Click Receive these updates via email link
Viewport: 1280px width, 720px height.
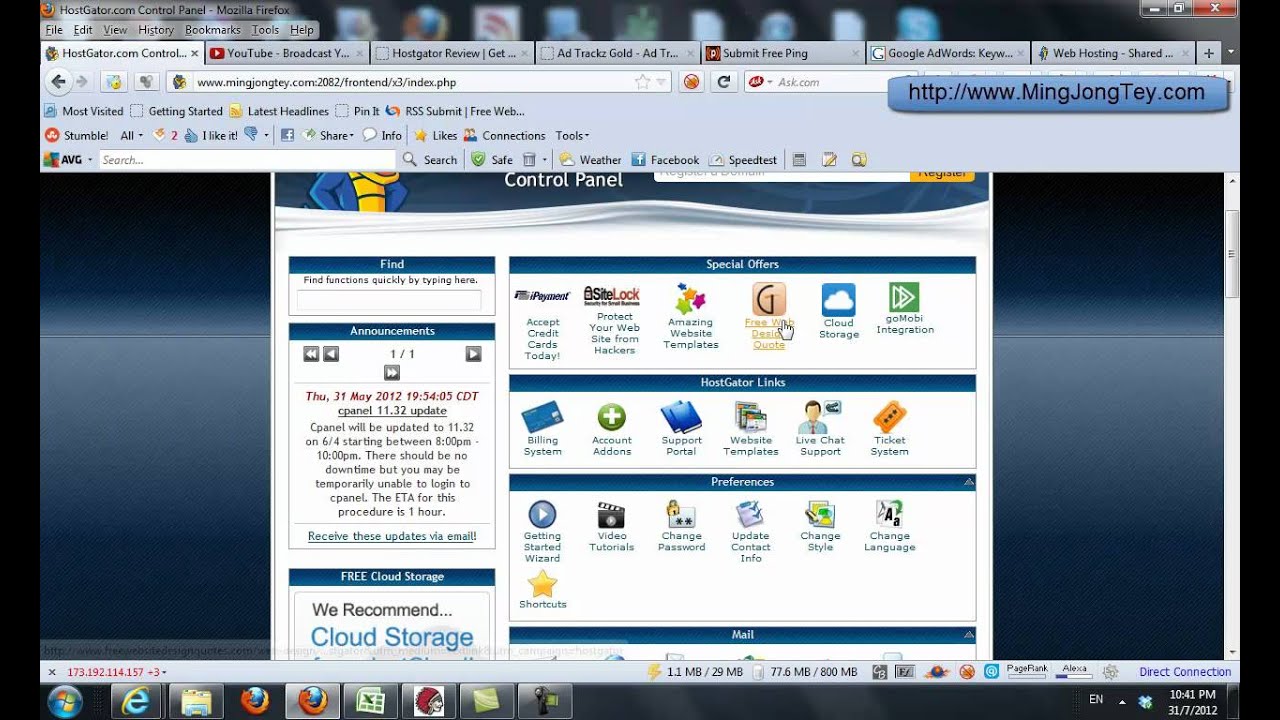coord(392,536)
